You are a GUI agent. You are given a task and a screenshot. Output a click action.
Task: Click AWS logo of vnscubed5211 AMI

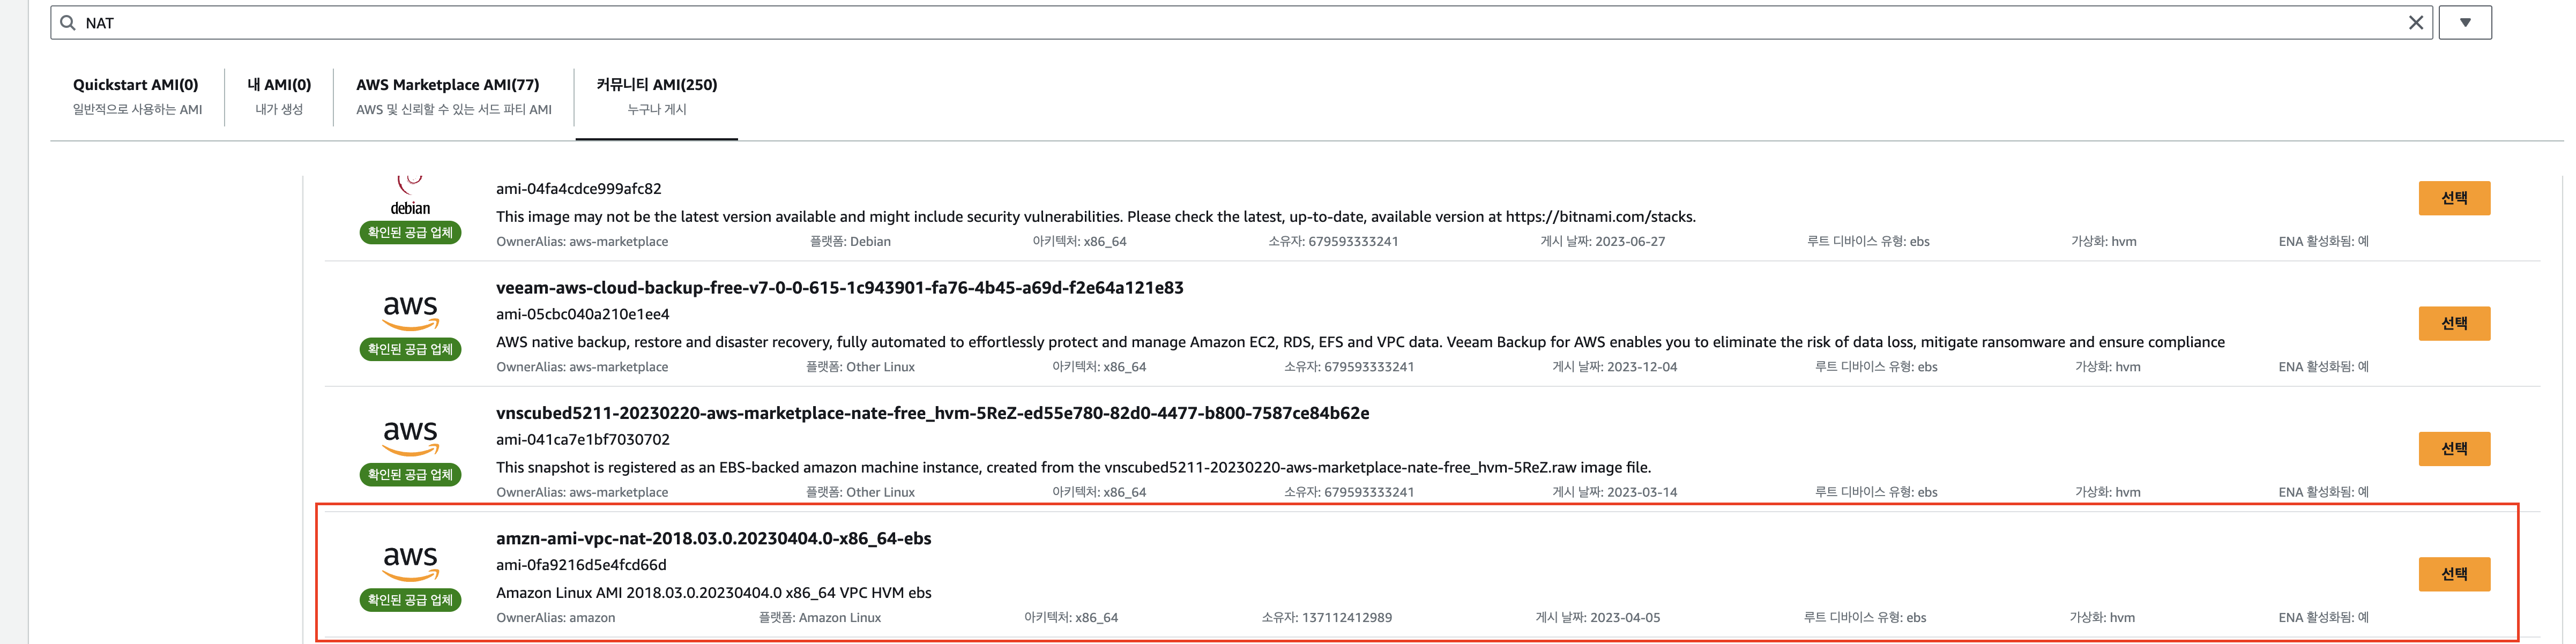tap(410, 436)
